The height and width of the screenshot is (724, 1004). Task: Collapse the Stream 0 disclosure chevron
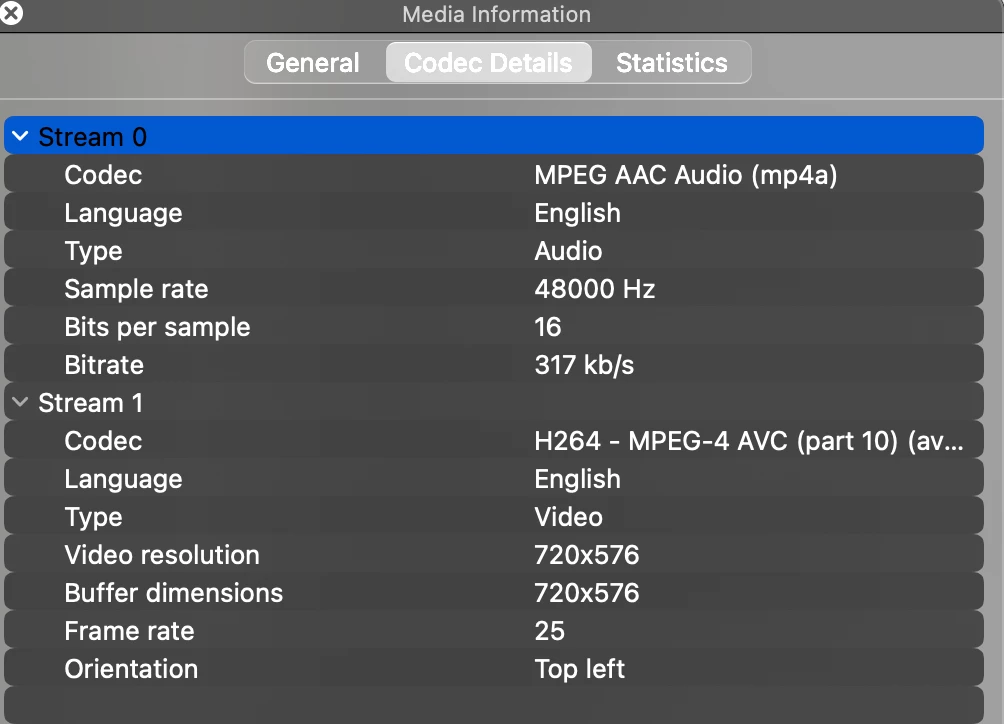click(20, 137)
